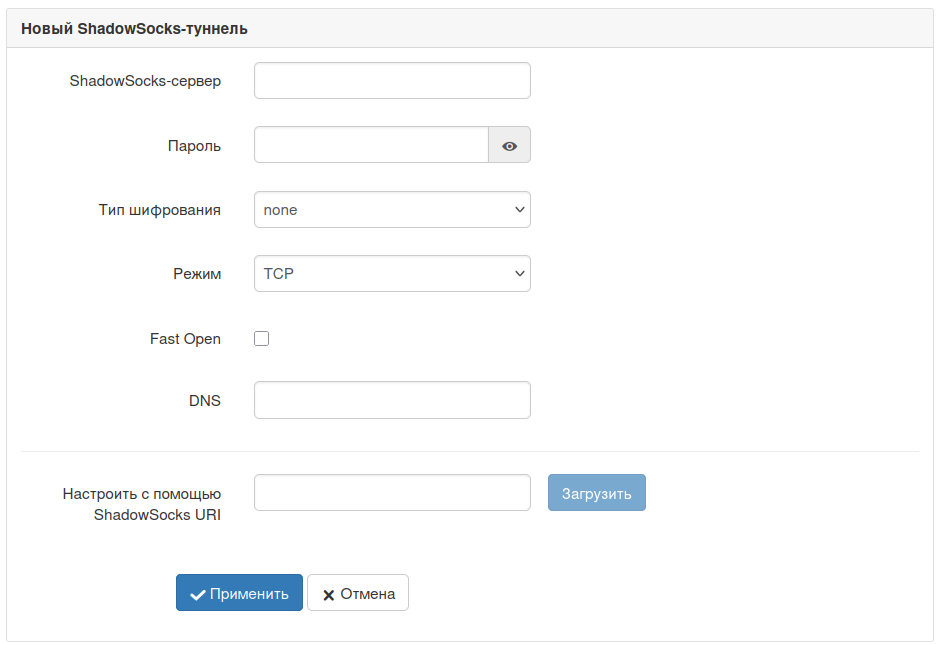Focus the ShadowSocks-сервер input field

point(392,81)
